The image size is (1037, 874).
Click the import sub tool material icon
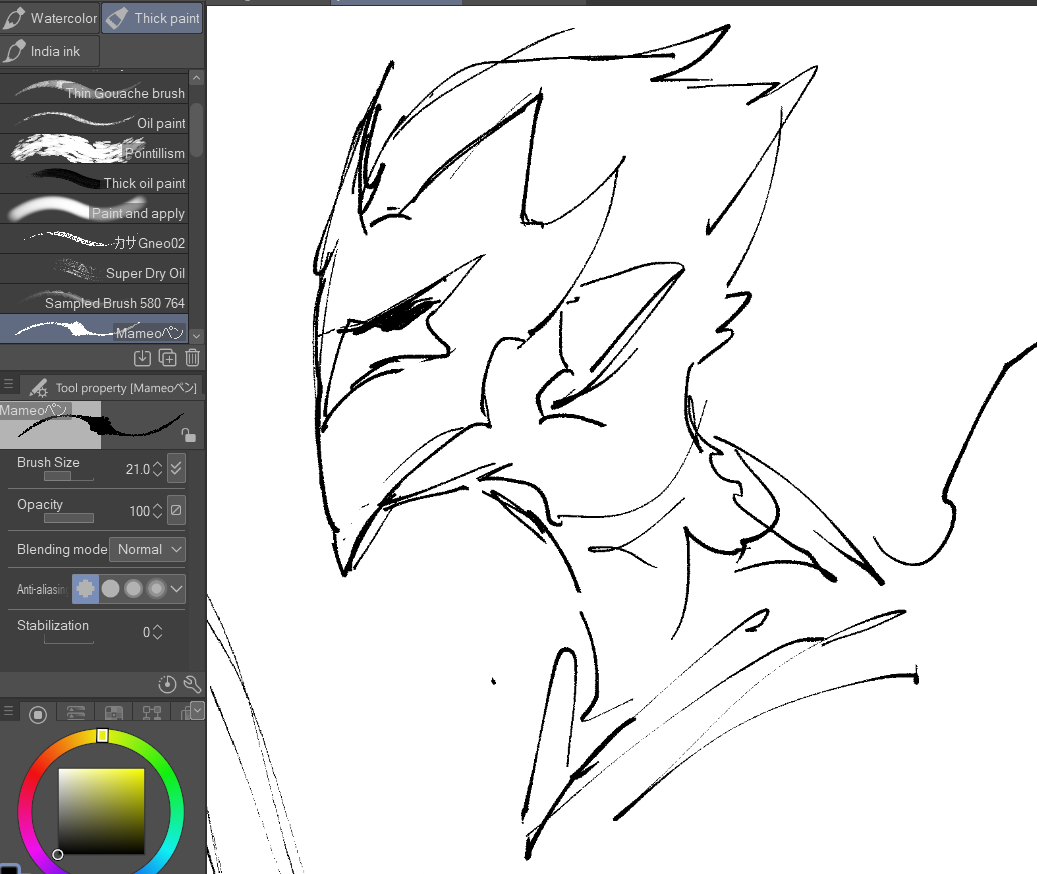click(142, 358)
